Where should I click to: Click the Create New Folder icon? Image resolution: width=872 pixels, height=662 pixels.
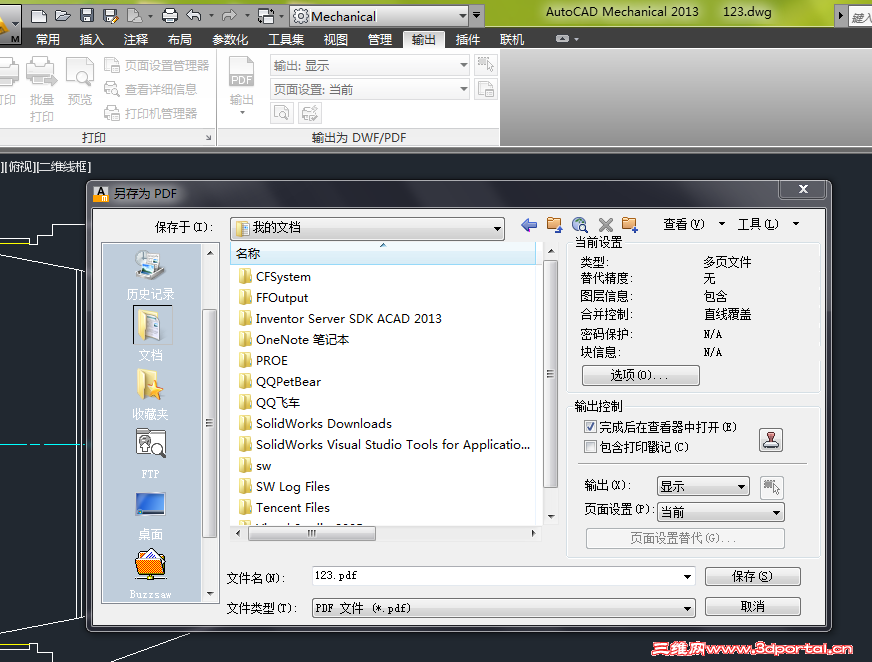(630, 225)
